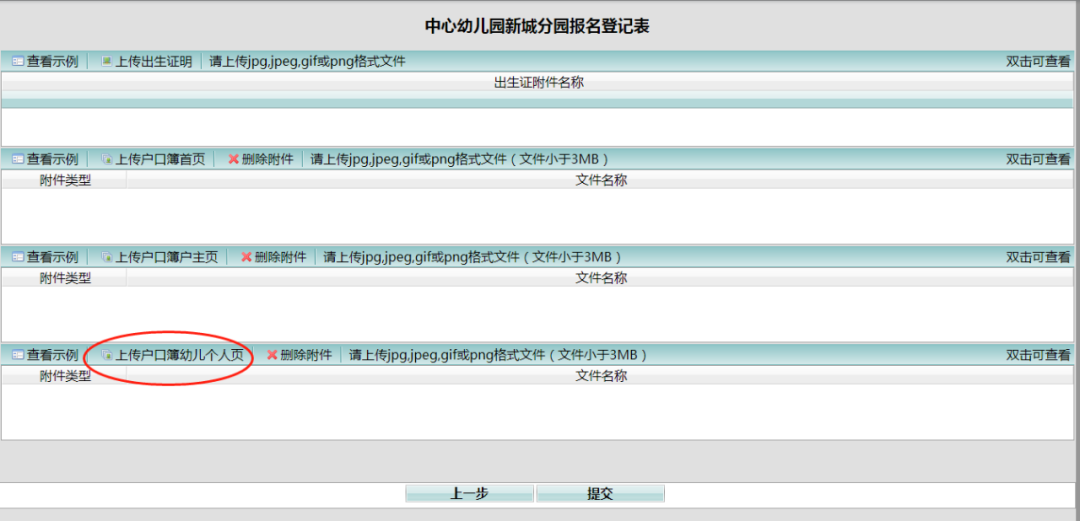
Task: Go back with the 上一步 button
Action: pos(469,494)
